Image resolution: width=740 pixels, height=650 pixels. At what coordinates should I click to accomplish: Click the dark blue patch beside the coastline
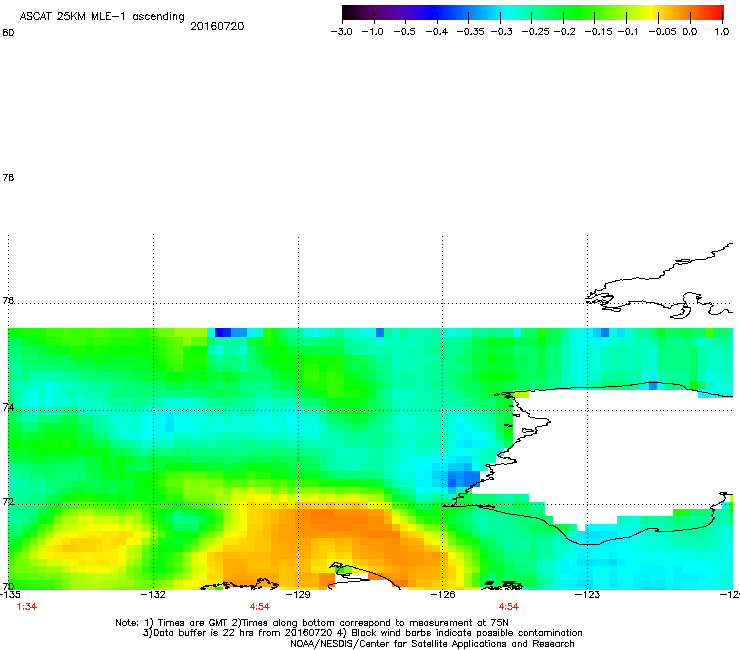pyautogui.click(x=463, y=478)
